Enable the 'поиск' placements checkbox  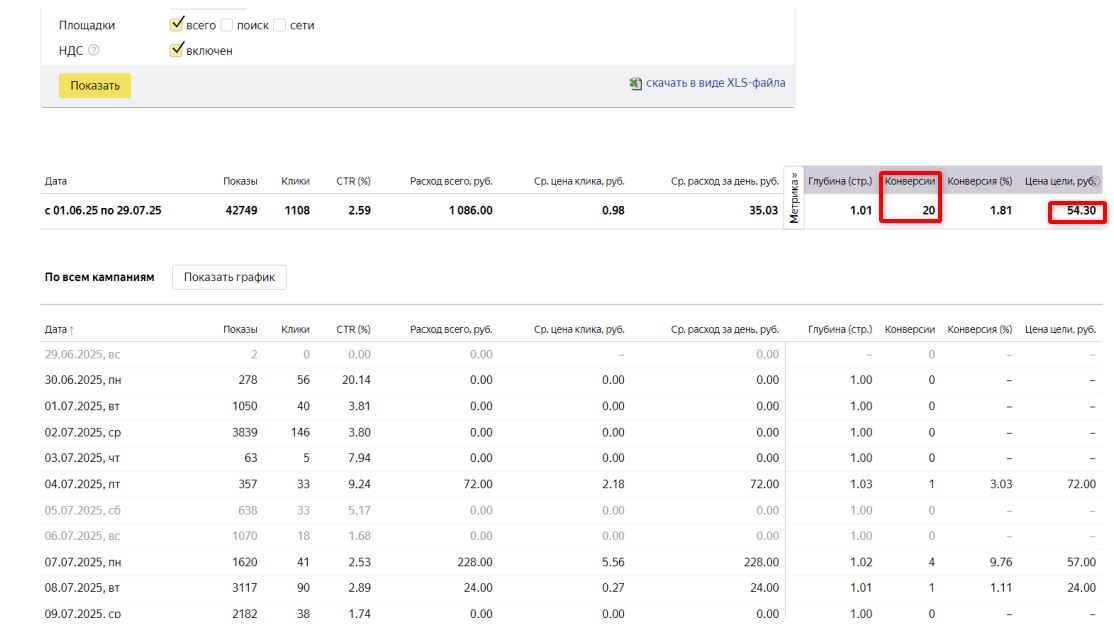coord(227,25)
